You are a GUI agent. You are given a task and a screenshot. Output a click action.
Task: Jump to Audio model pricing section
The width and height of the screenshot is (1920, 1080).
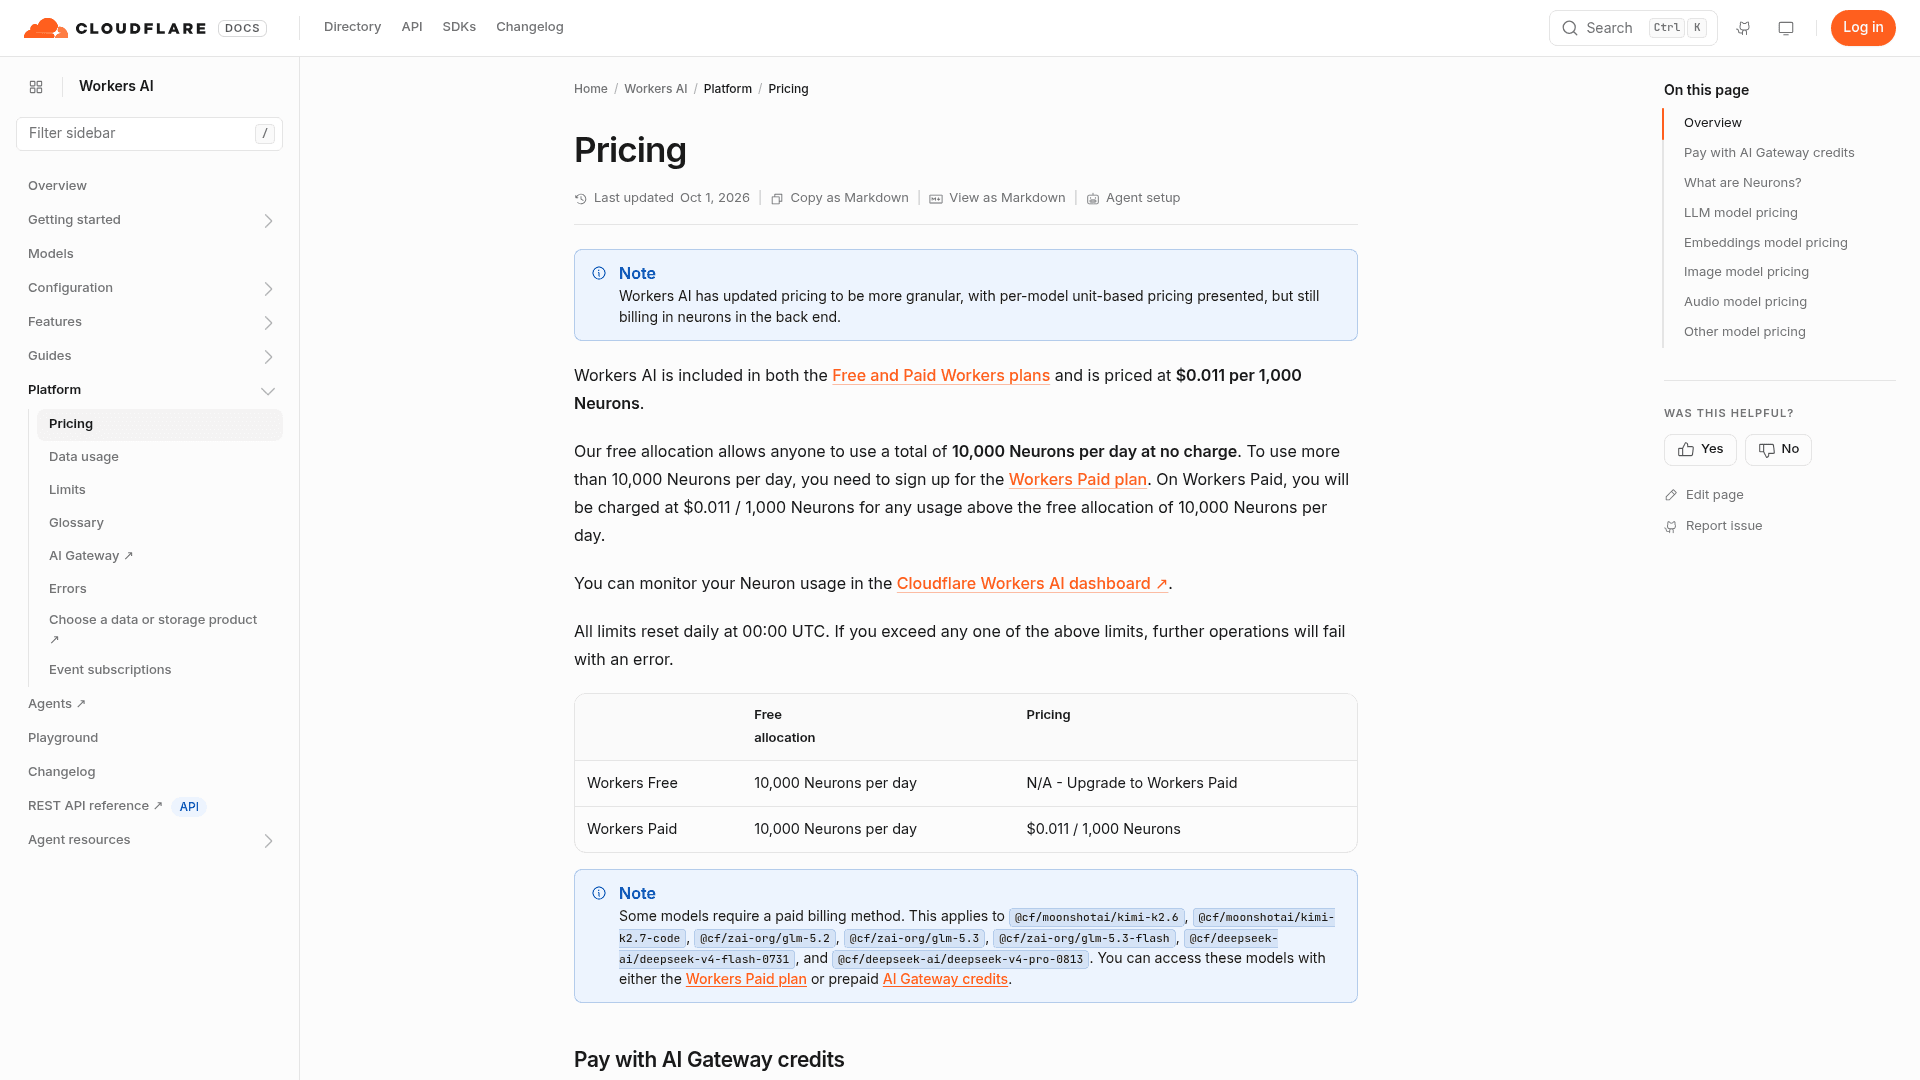click(x=1745, y=302)
